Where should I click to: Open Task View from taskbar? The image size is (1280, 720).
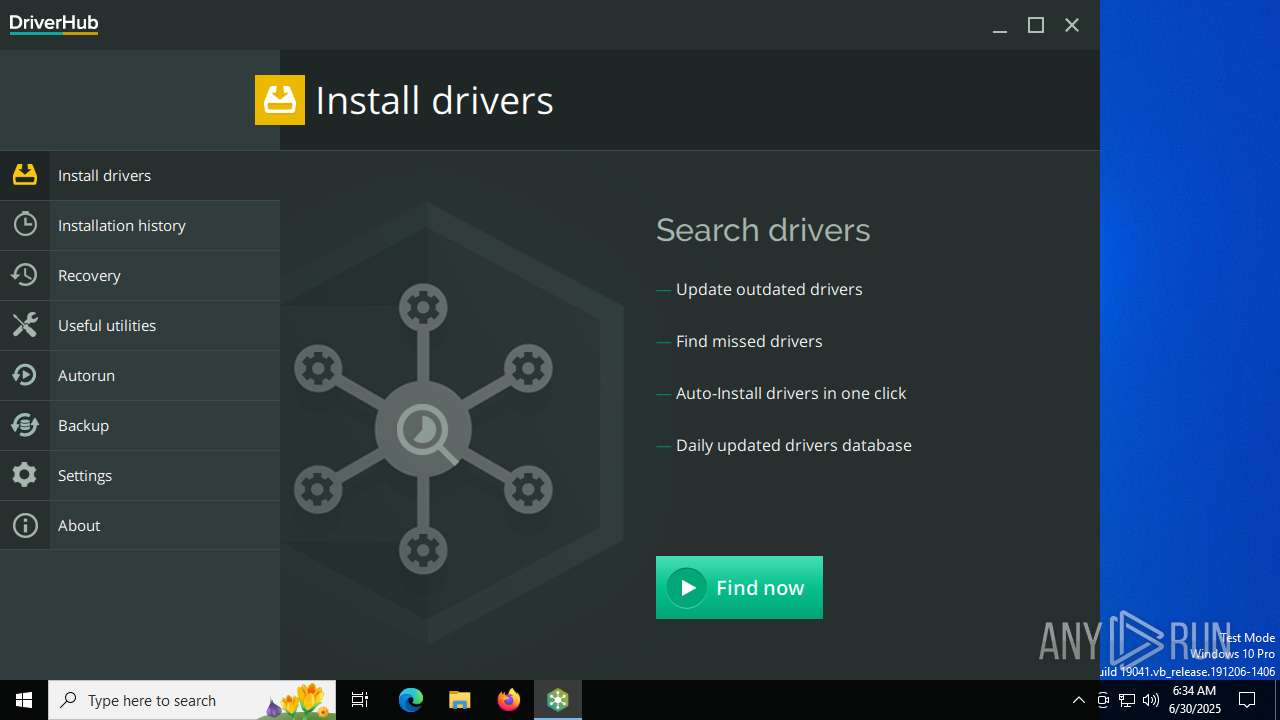pos(360,700)
